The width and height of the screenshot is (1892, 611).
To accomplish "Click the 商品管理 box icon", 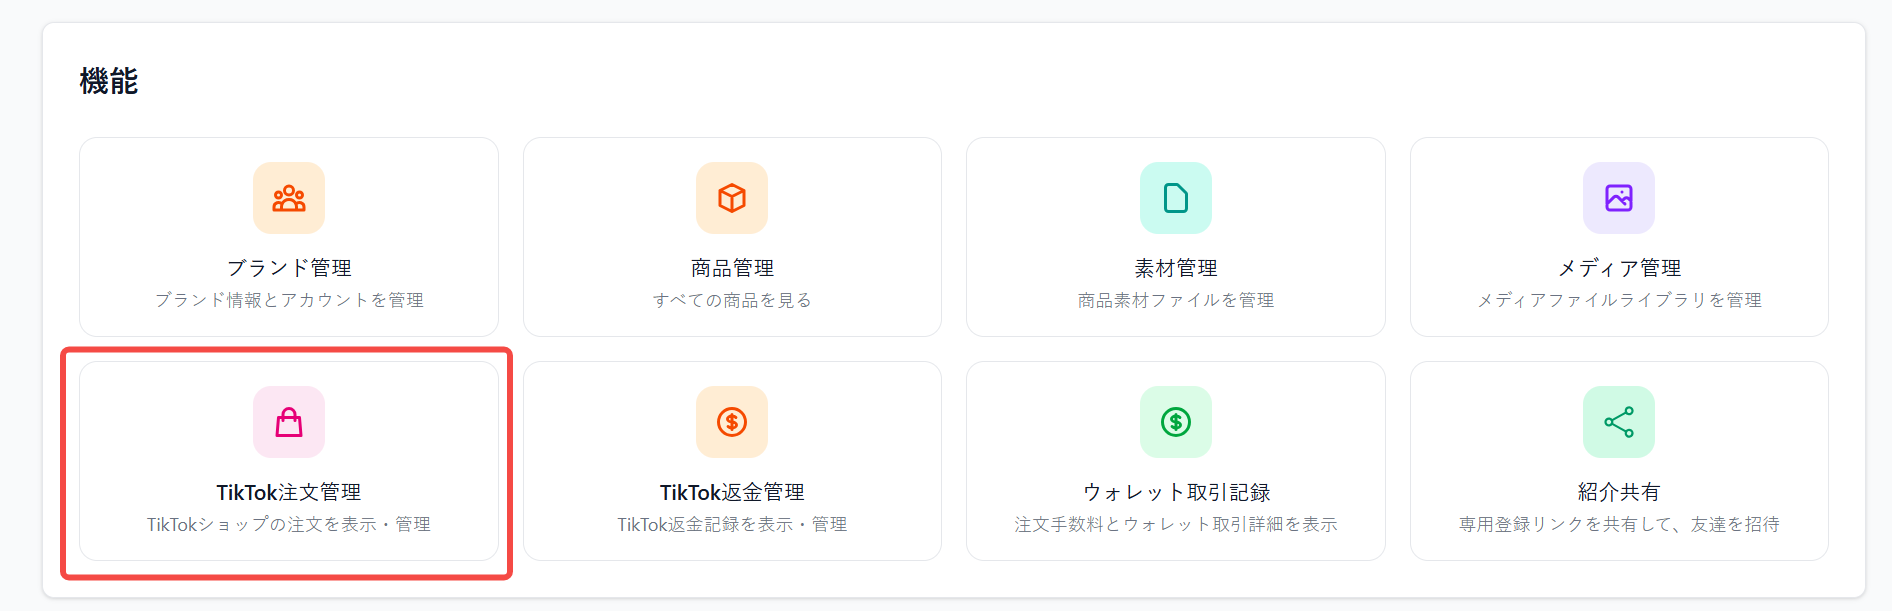I will [x=732, y=198].
